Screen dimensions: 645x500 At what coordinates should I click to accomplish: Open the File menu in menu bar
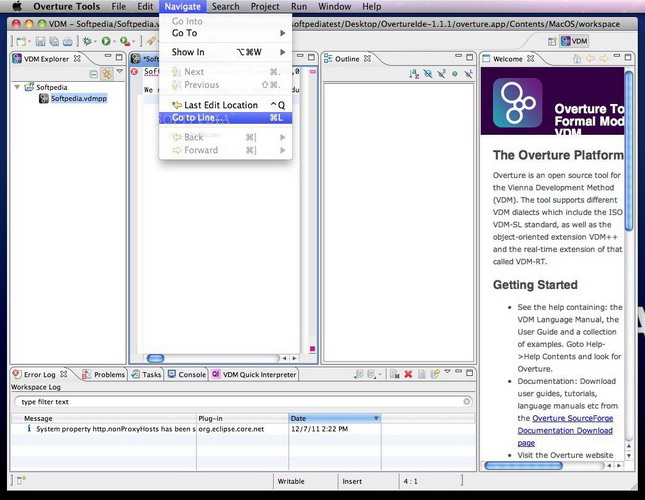pos(118,7)
